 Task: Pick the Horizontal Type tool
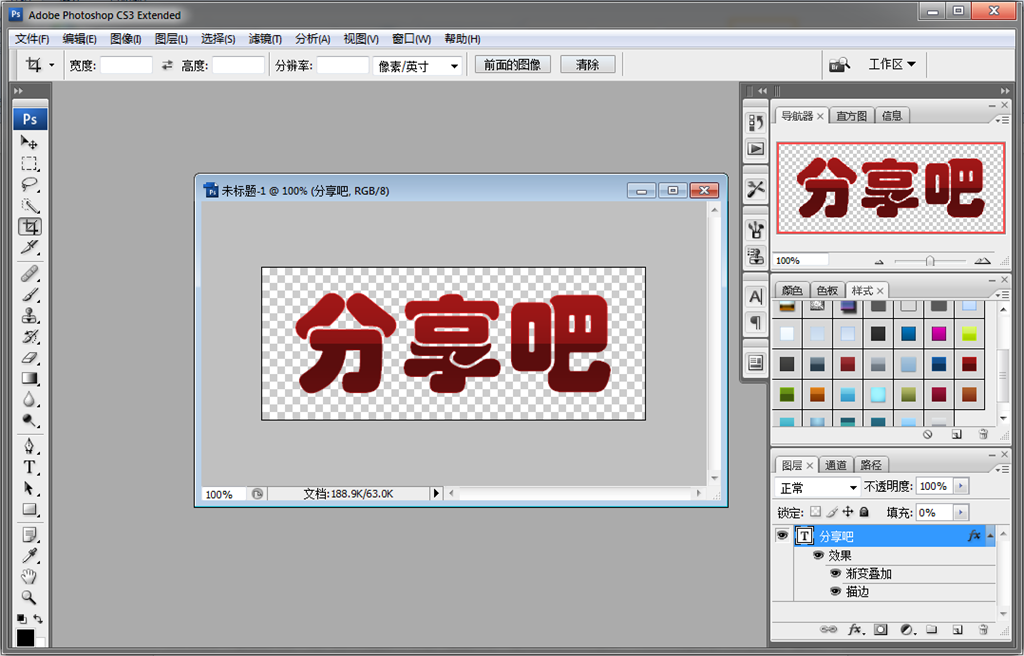point(30,467)
